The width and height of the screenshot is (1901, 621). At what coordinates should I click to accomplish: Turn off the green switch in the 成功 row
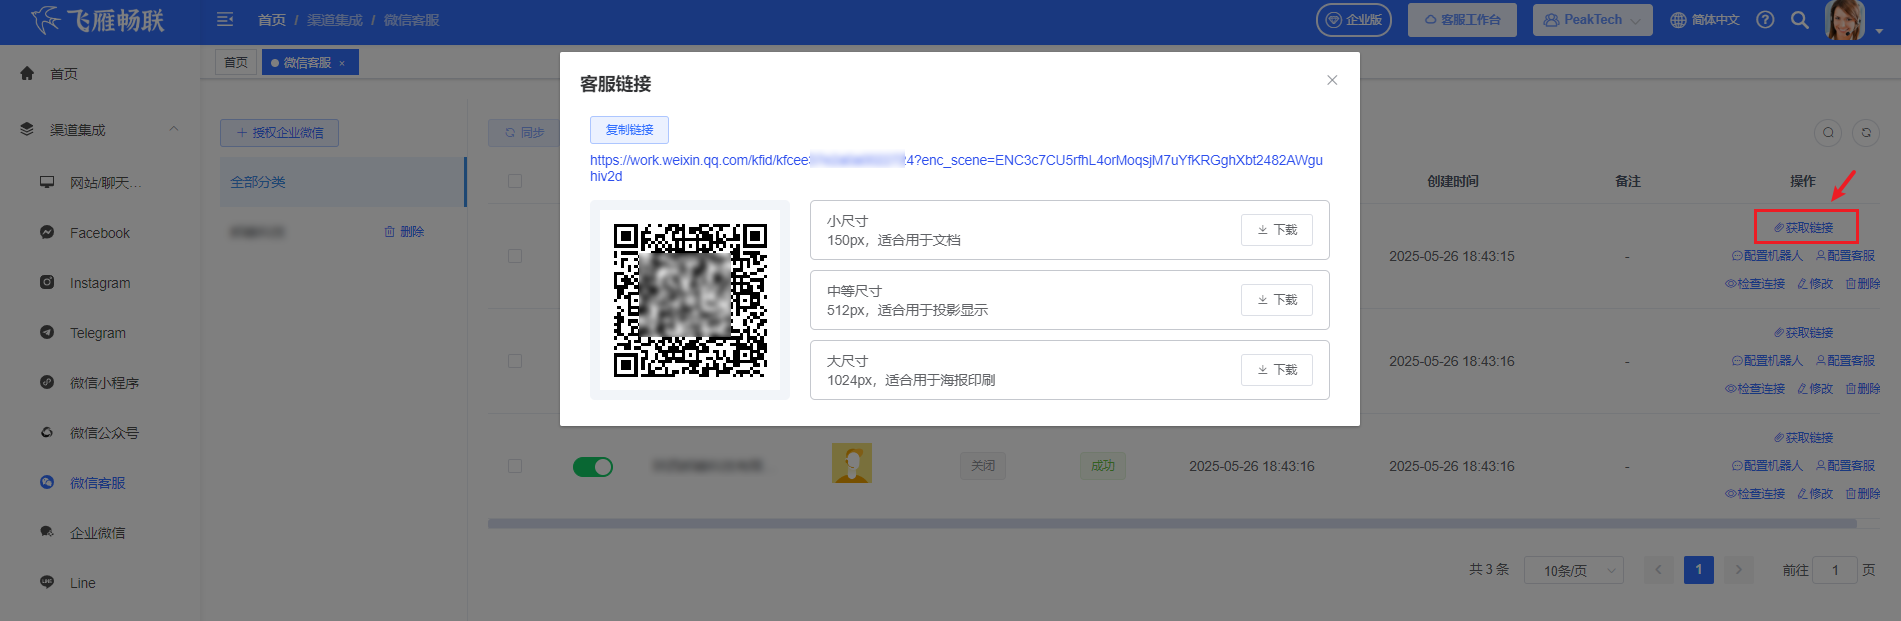point(593,466)
